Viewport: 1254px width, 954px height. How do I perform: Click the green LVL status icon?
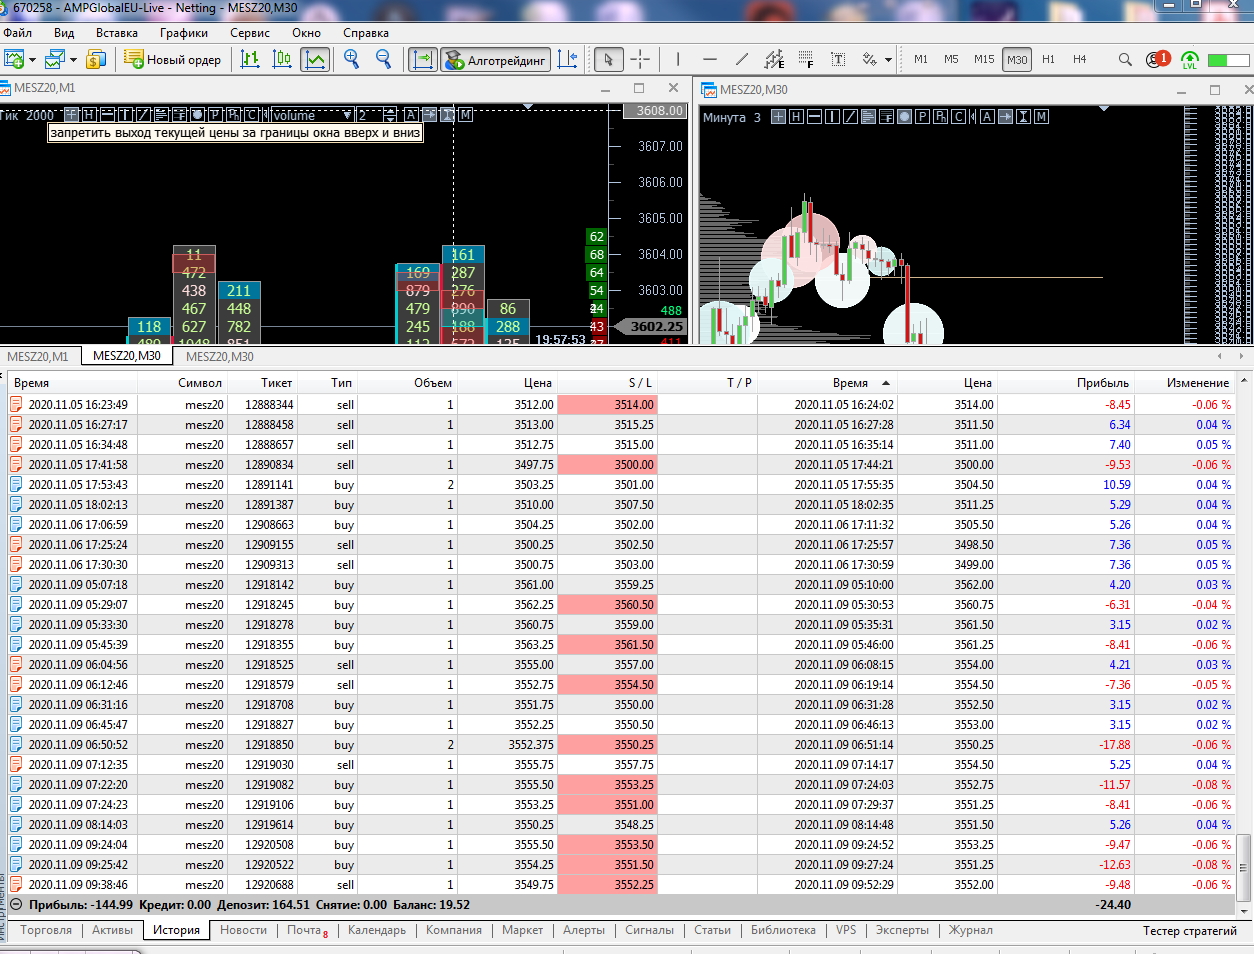(1189, 60)
